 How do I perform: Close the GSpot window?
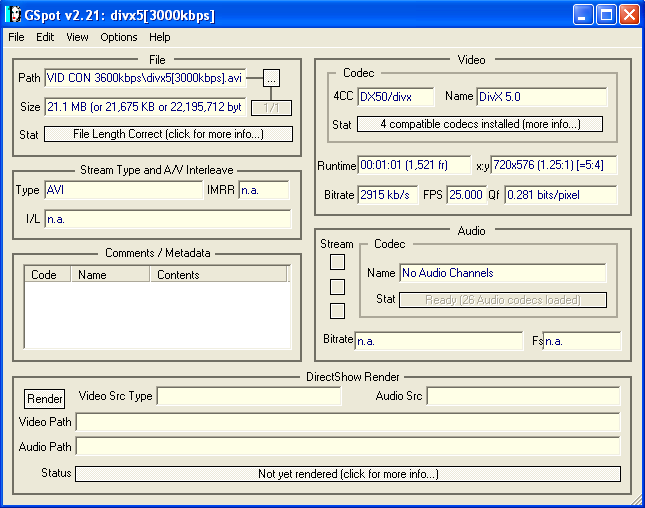coord(629,15)
